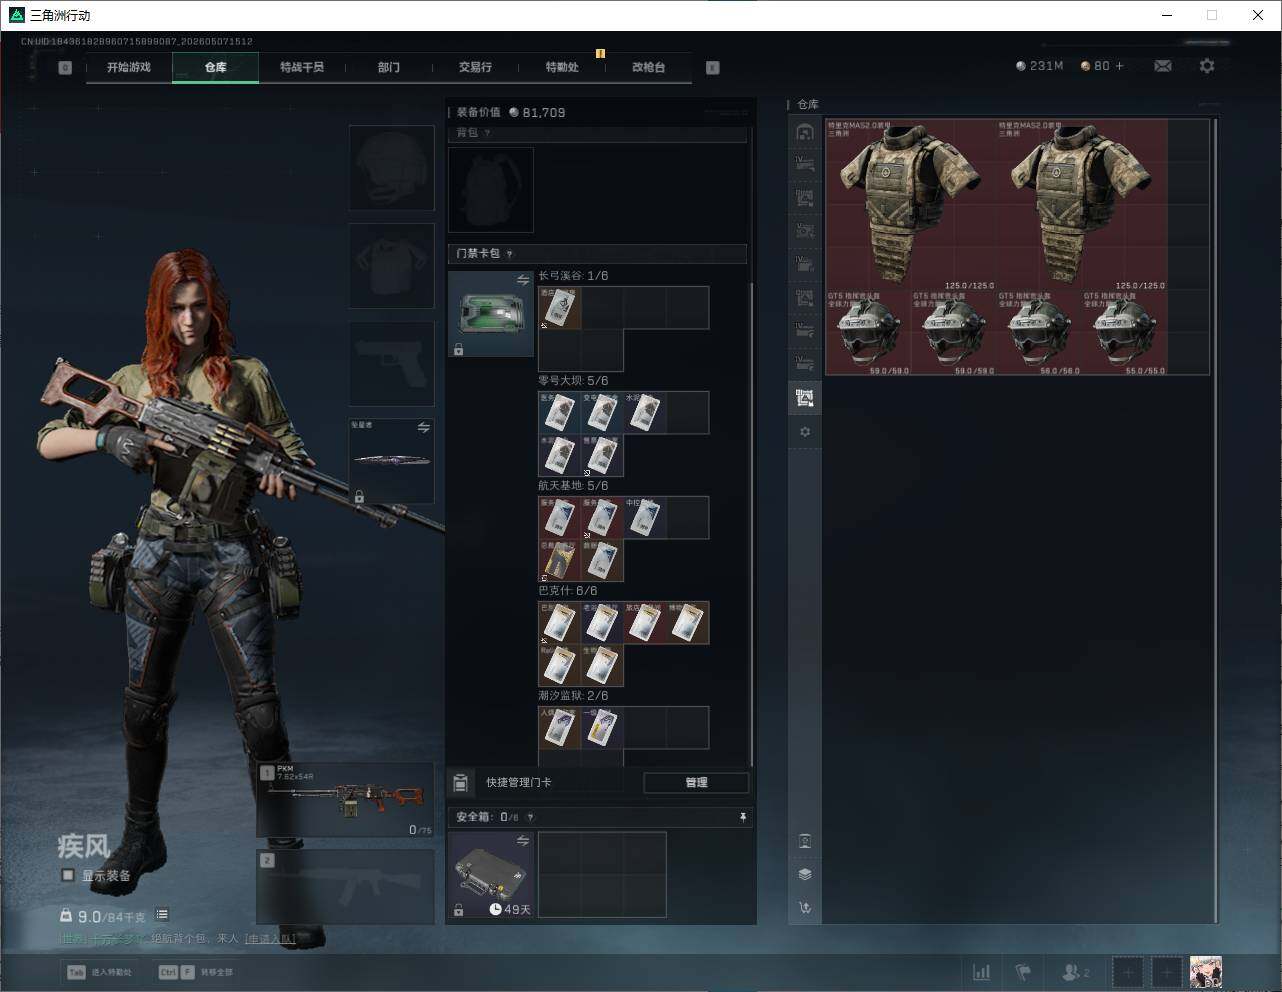Show help for 安全箱 question mark
This screenshot has width=1282, height=992.
530,817
